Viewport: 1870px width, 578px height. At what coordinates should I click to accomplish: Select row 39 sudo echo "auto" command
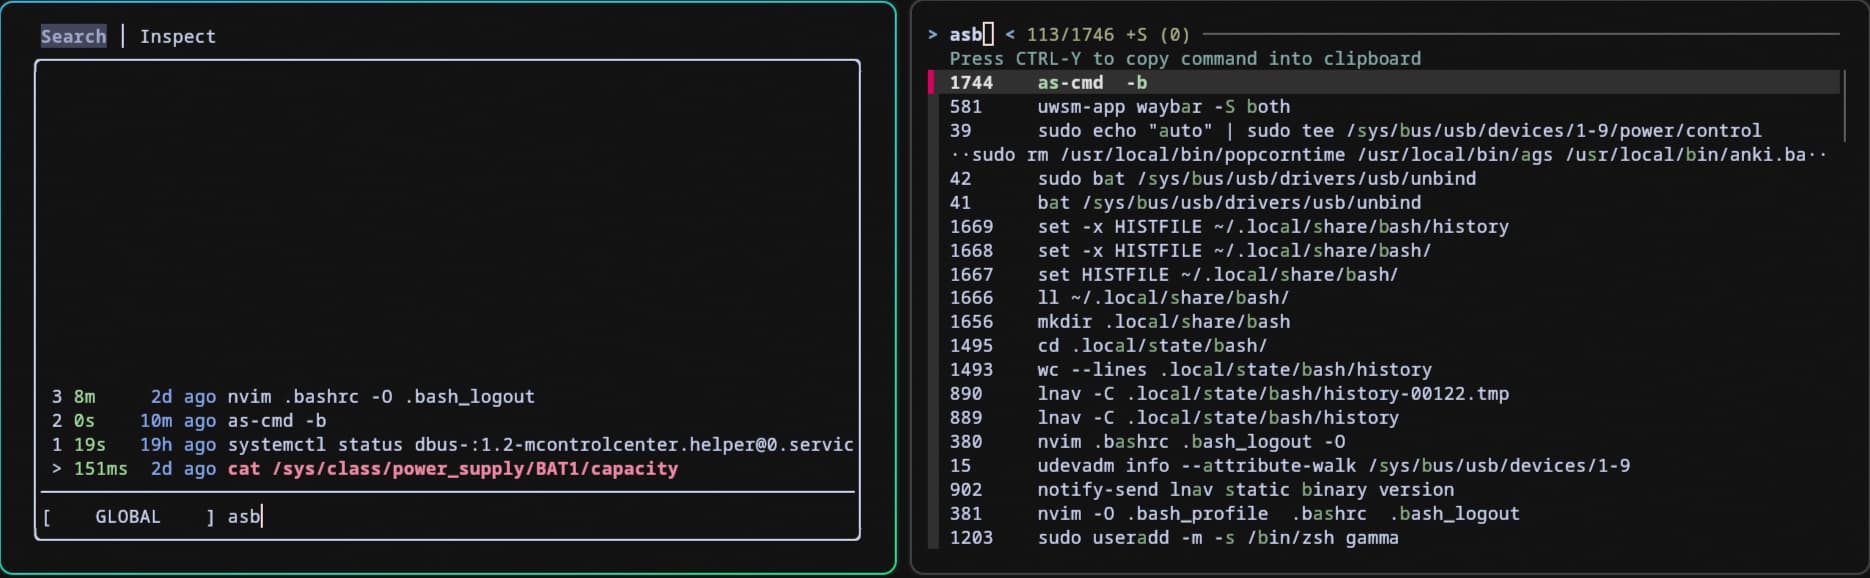1384,131
